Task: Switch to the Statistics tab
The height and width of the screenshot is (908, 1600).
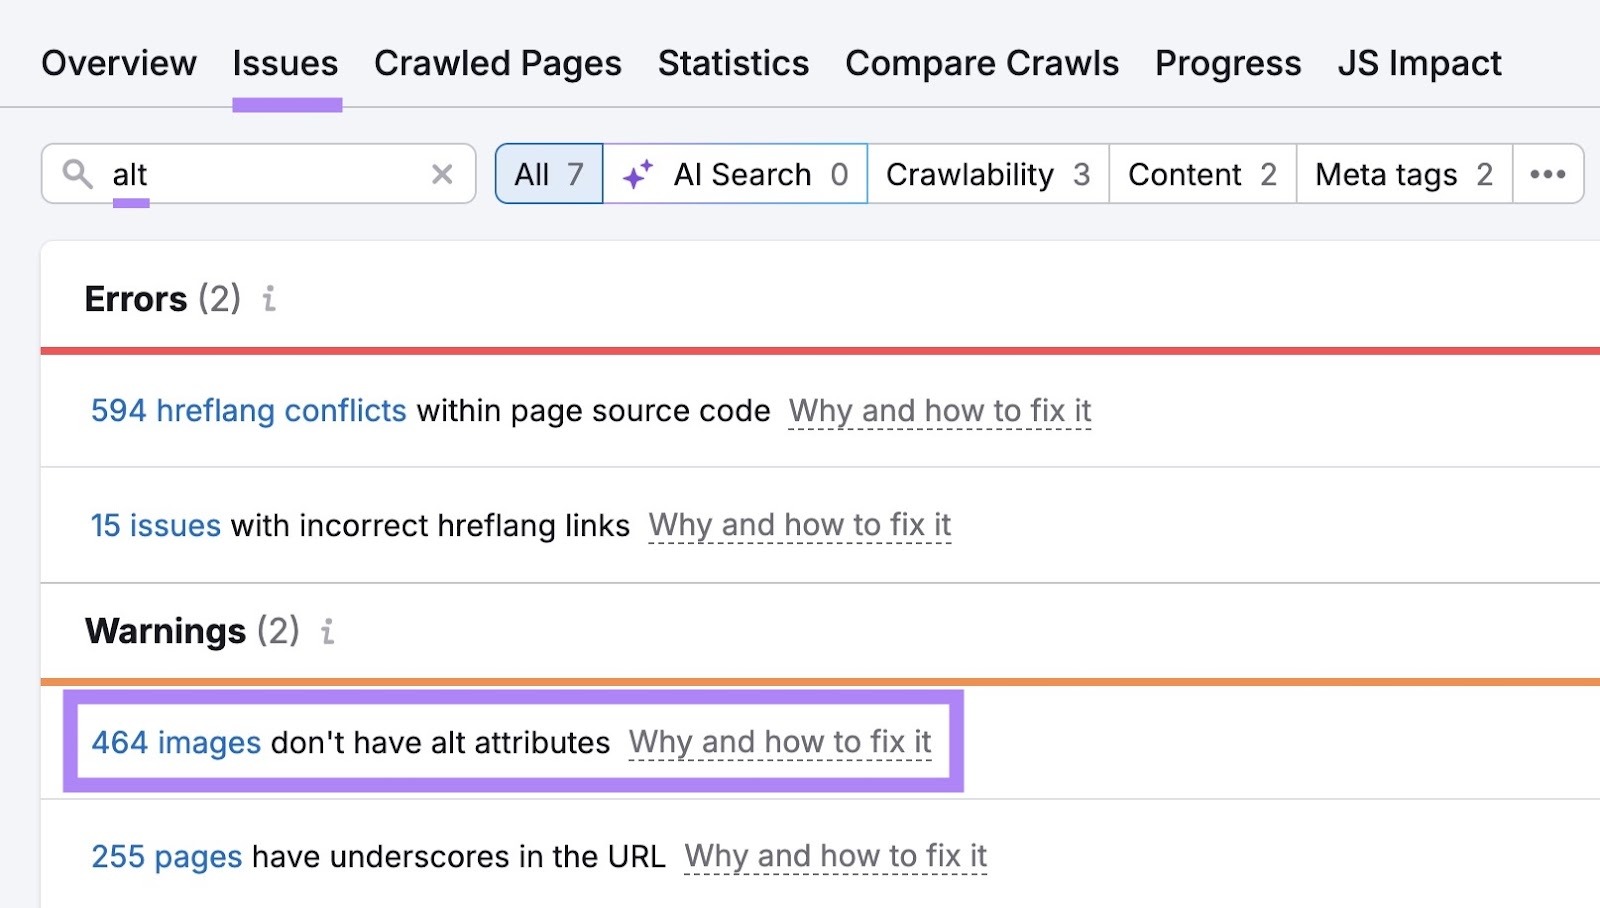Action: [733, 62]
